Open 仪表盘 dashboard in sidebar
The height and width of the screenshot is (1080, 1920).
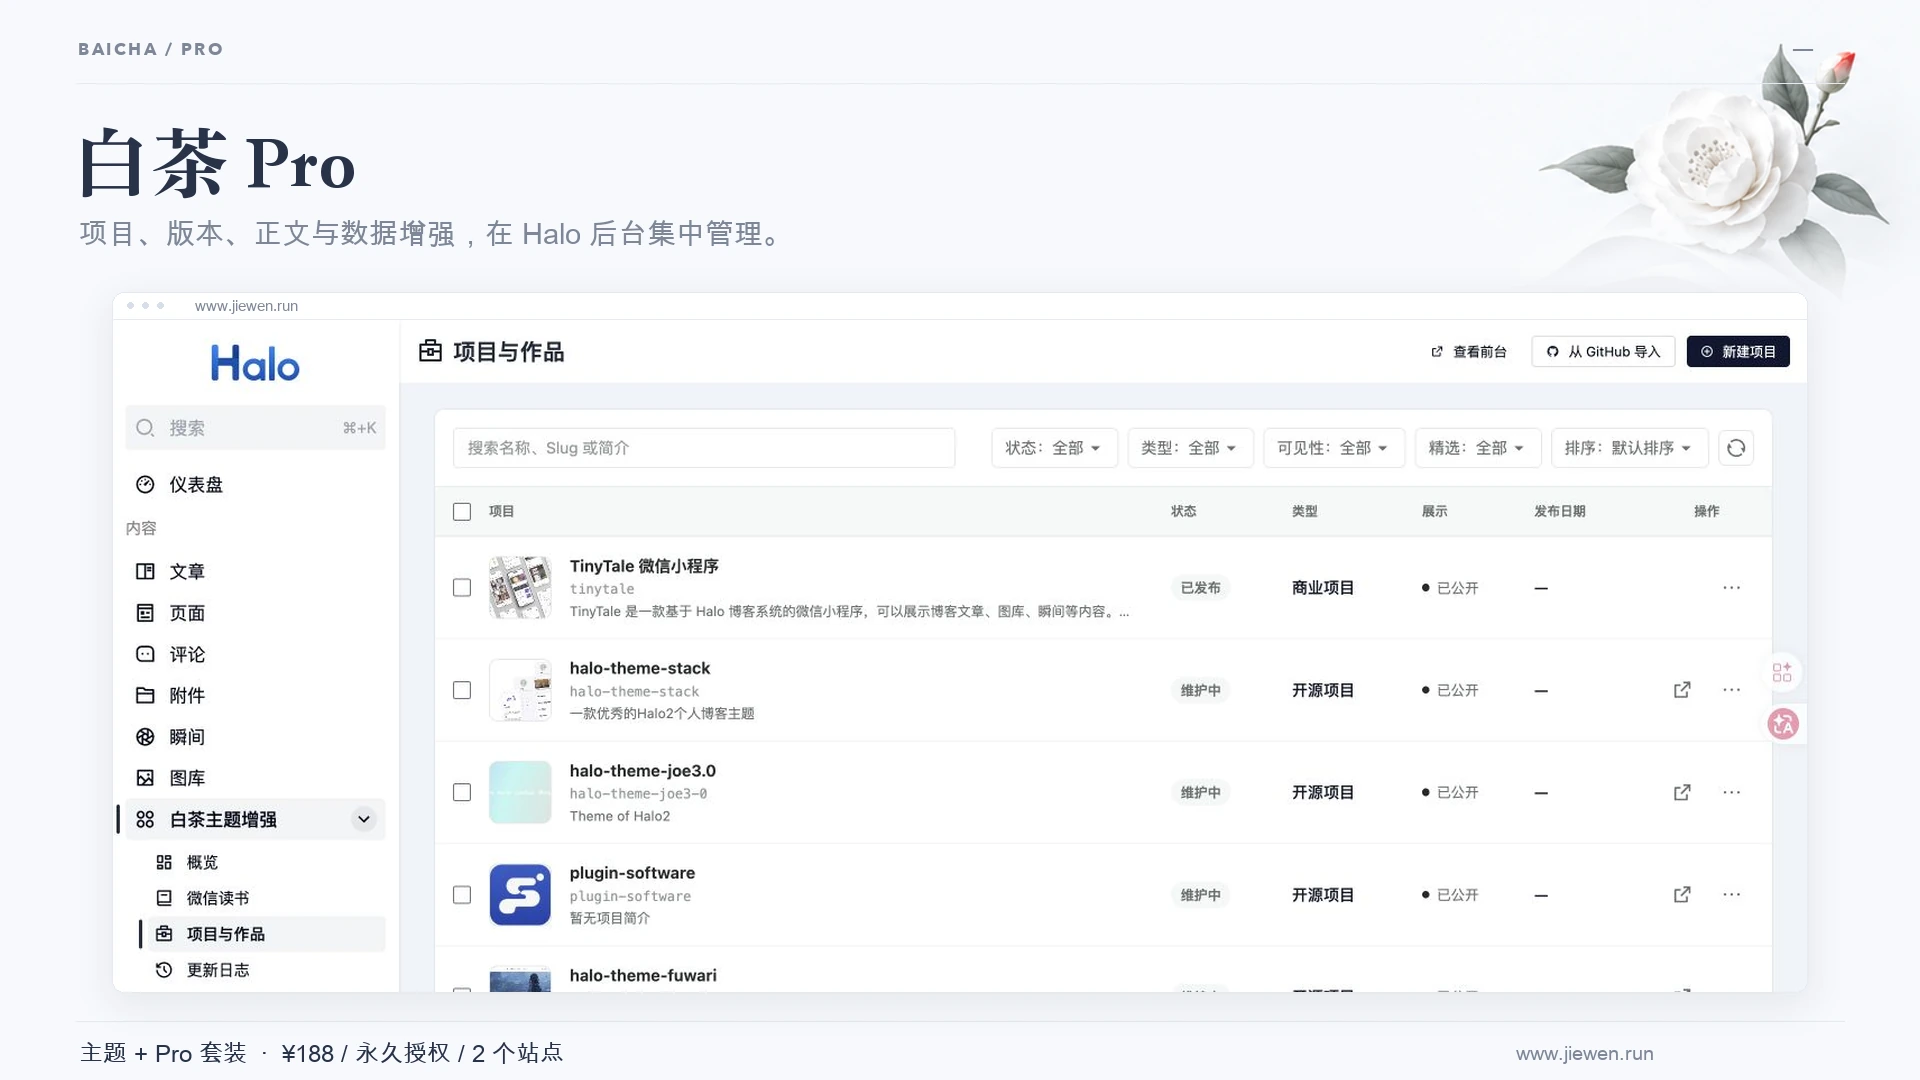pyautogui.click(x=255, y=485)
